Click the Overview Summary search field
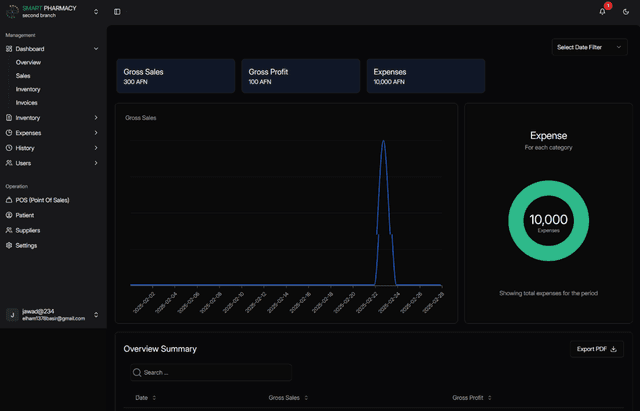Viewport: 640px width, 411px height. [x=210, y=372]
